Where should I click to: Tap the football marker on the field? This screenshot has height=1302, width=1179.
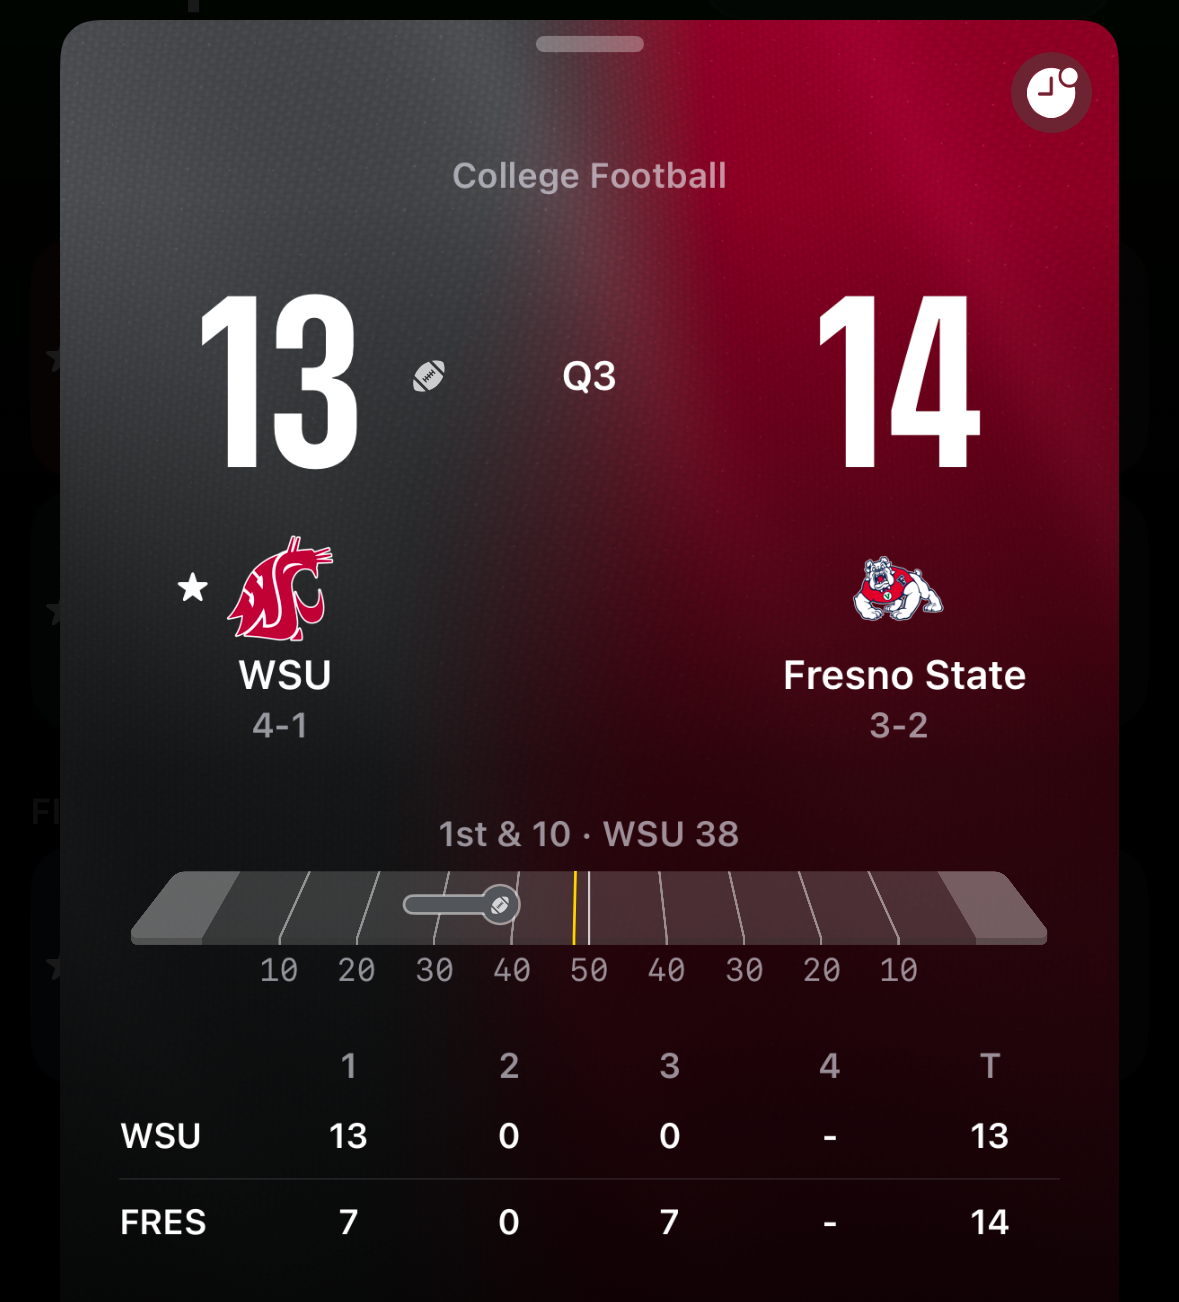[500, 905]
